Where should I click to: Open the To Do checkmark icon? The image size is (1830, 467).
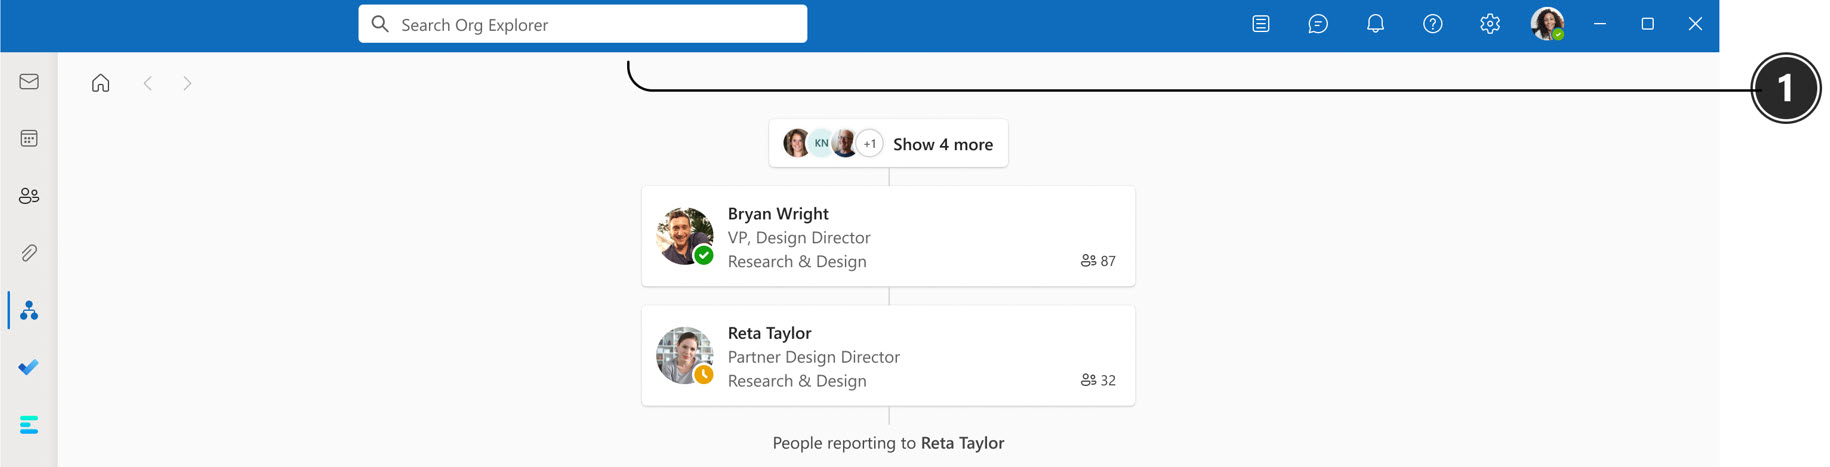coord(29,367)
